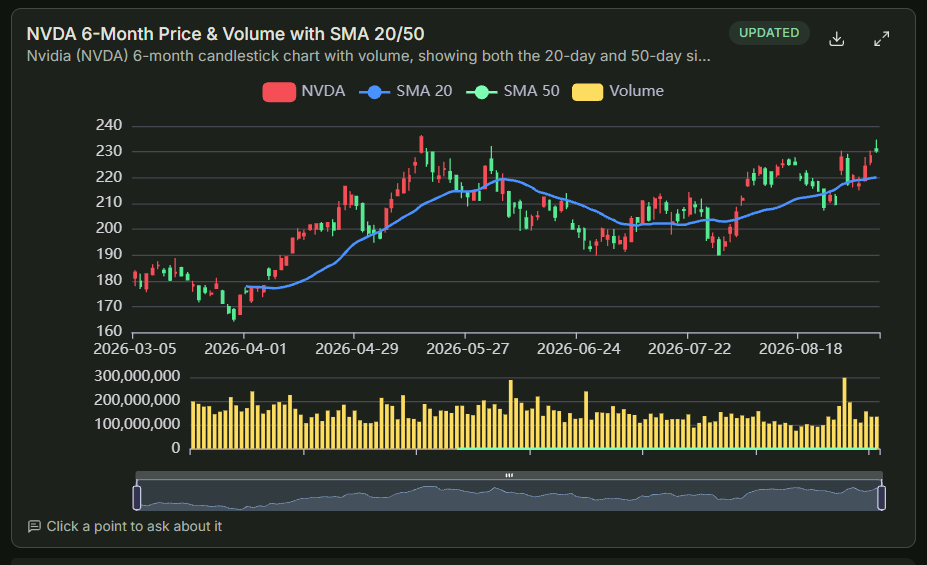Click the yellow Volume legend swatch
The height and width of the screenshot is (565, 927).
pyautogui.click(x=588, y=92)
